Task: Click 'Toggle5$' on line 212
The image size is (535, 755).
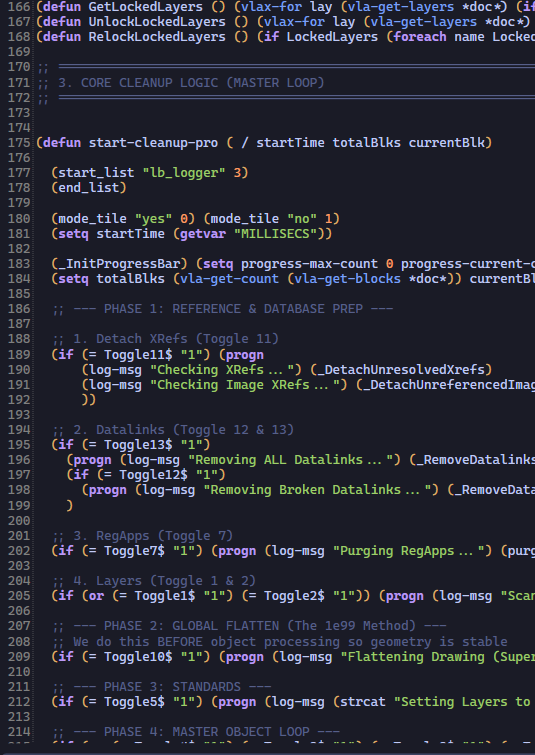Action: (x=134, y=702)
